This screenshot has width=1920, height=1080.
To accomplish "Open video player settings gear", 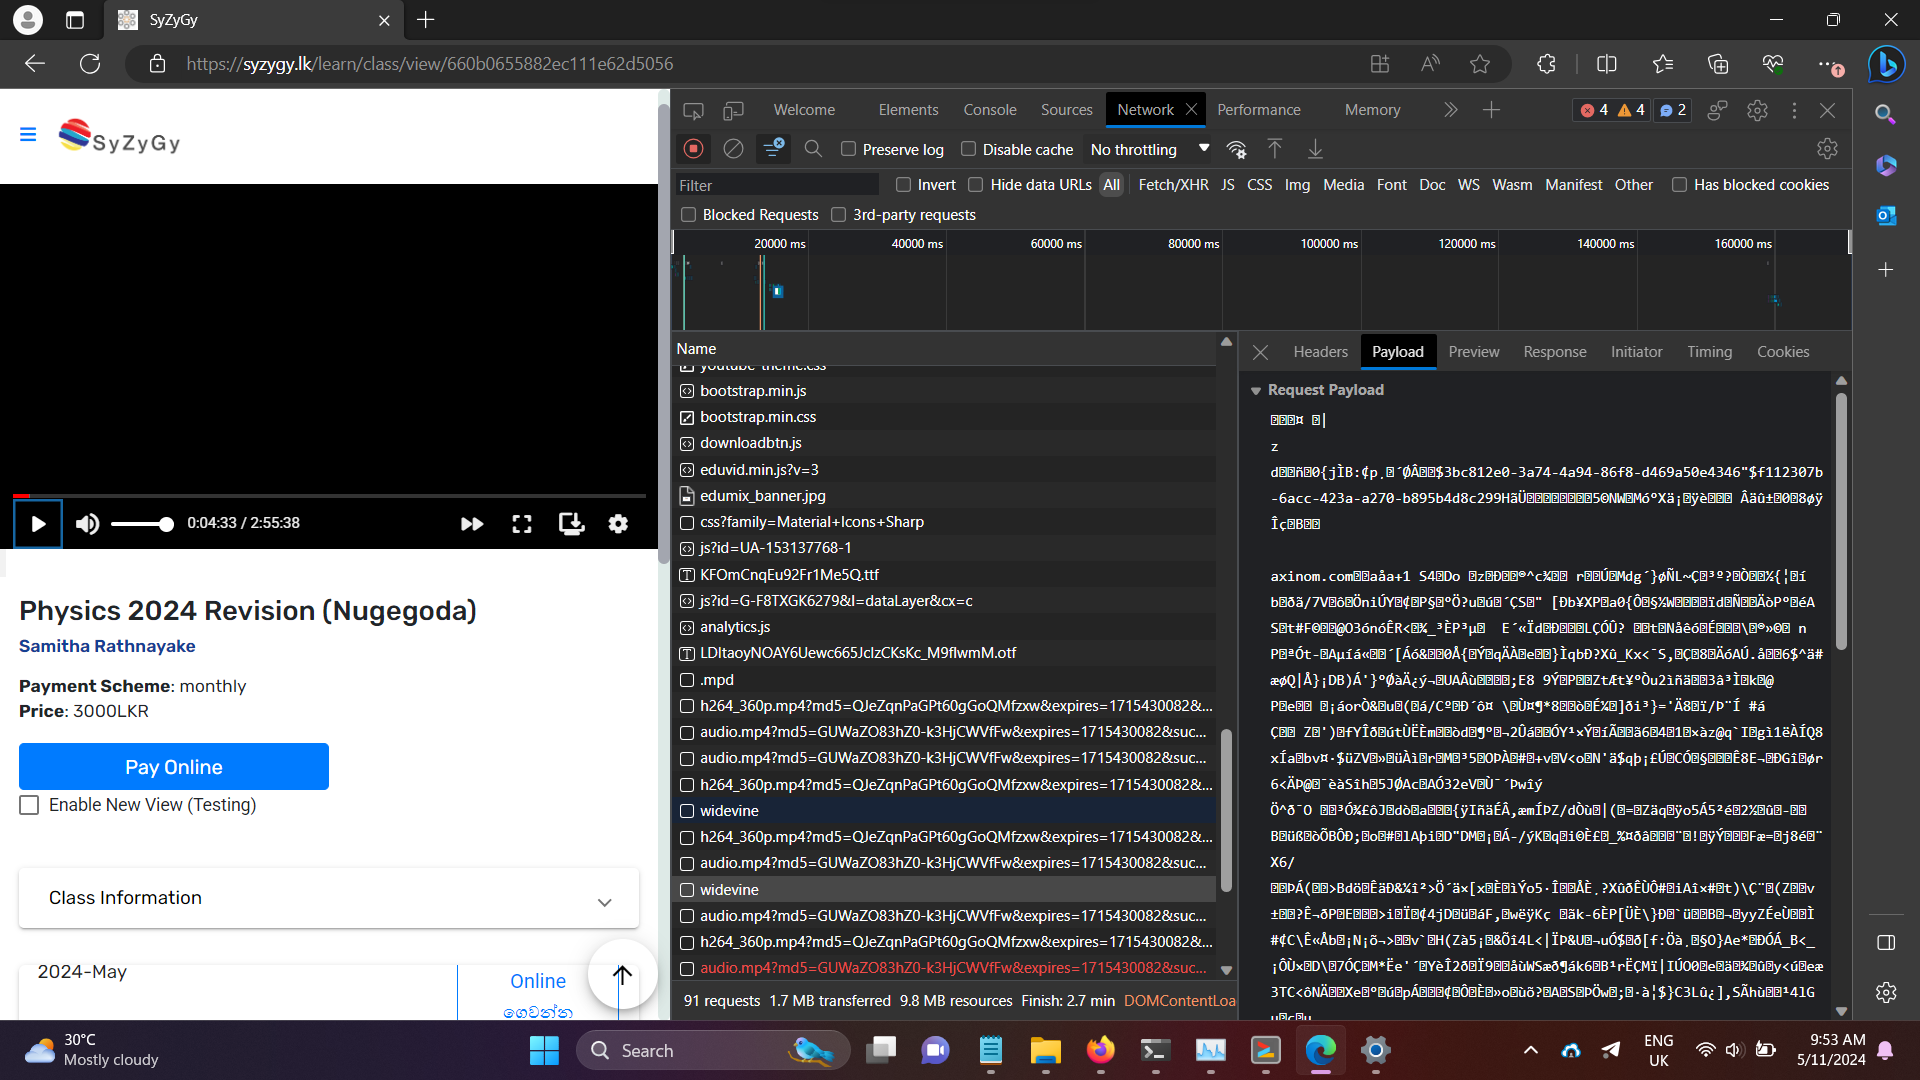I will pyautogui.click(x=618, y=524).
